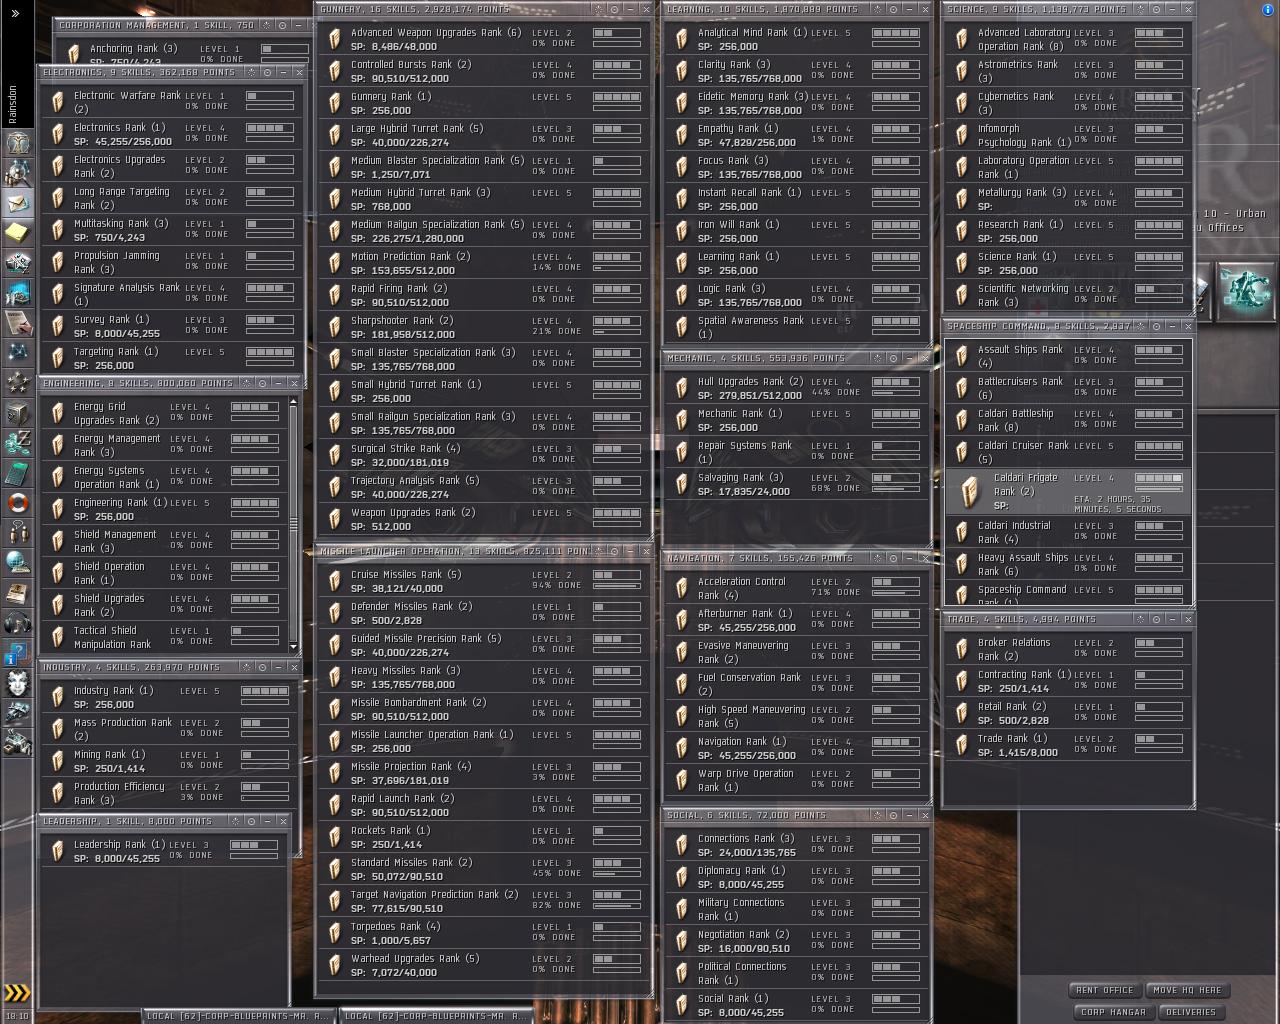
Task: Open the yellow notepad icon
Action: coord(18,233)
